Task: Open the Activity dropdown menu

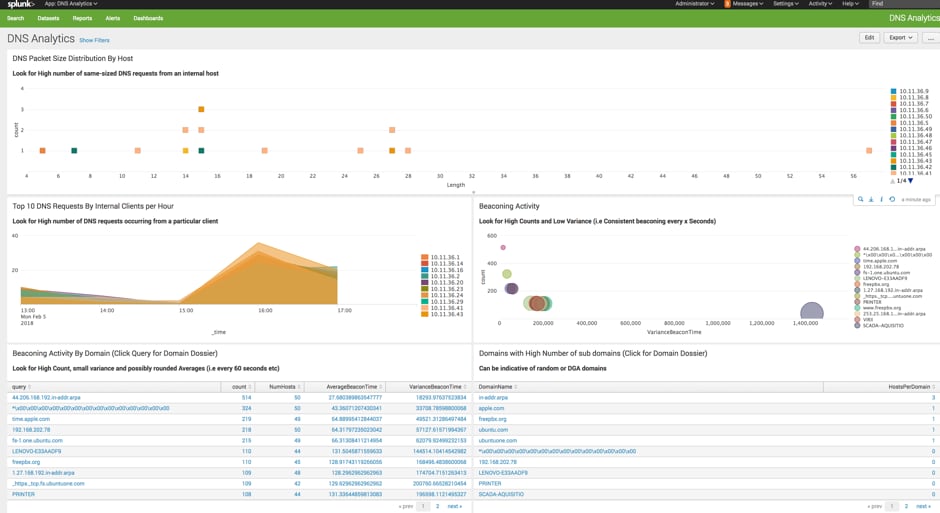Action: tap(820, 4)
